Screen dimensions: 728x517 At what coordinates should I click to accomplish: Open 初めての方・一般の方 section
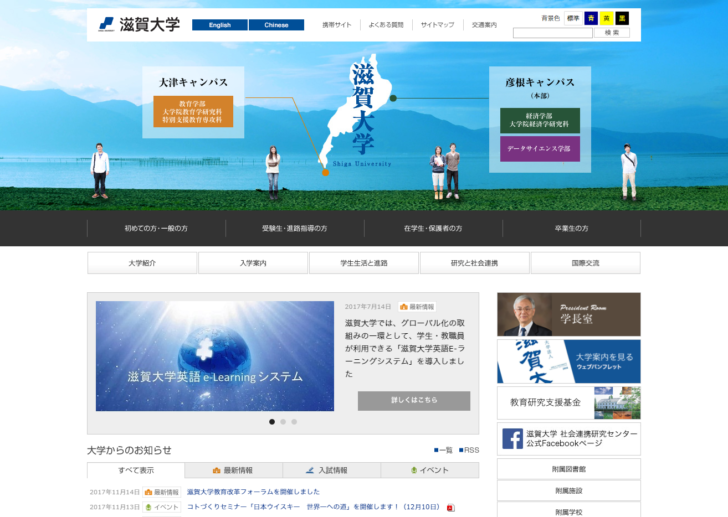[156, 228]
